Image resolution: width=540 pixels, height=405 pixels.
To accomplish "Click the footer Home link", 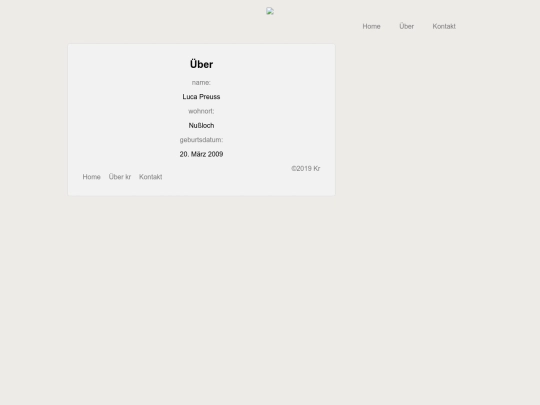I will (x=92, y=177).
